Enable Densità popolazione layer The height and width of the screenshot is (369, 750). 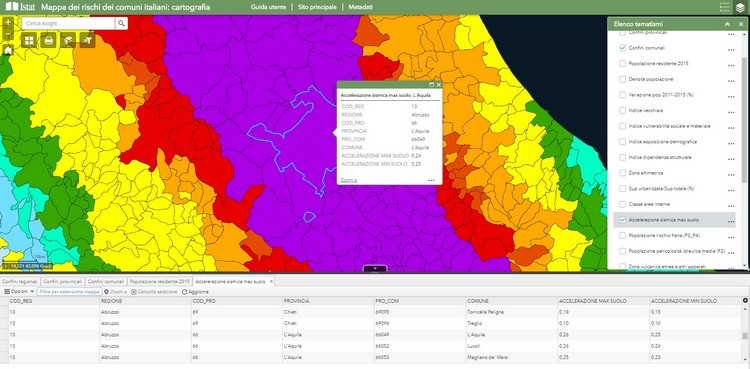(x=622, y=79)
